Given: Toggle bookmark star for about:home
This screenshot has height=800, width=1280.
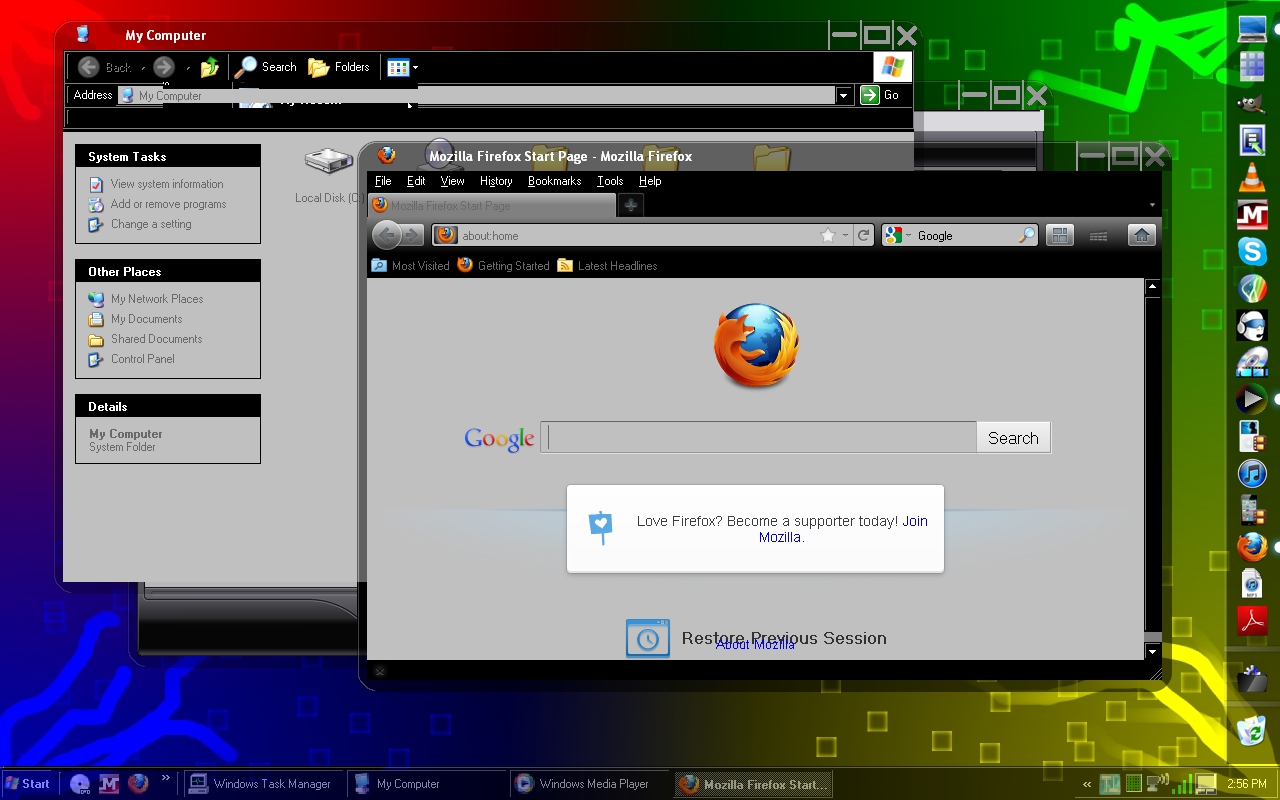Looking at the screenshot, I should coord(829,235).
